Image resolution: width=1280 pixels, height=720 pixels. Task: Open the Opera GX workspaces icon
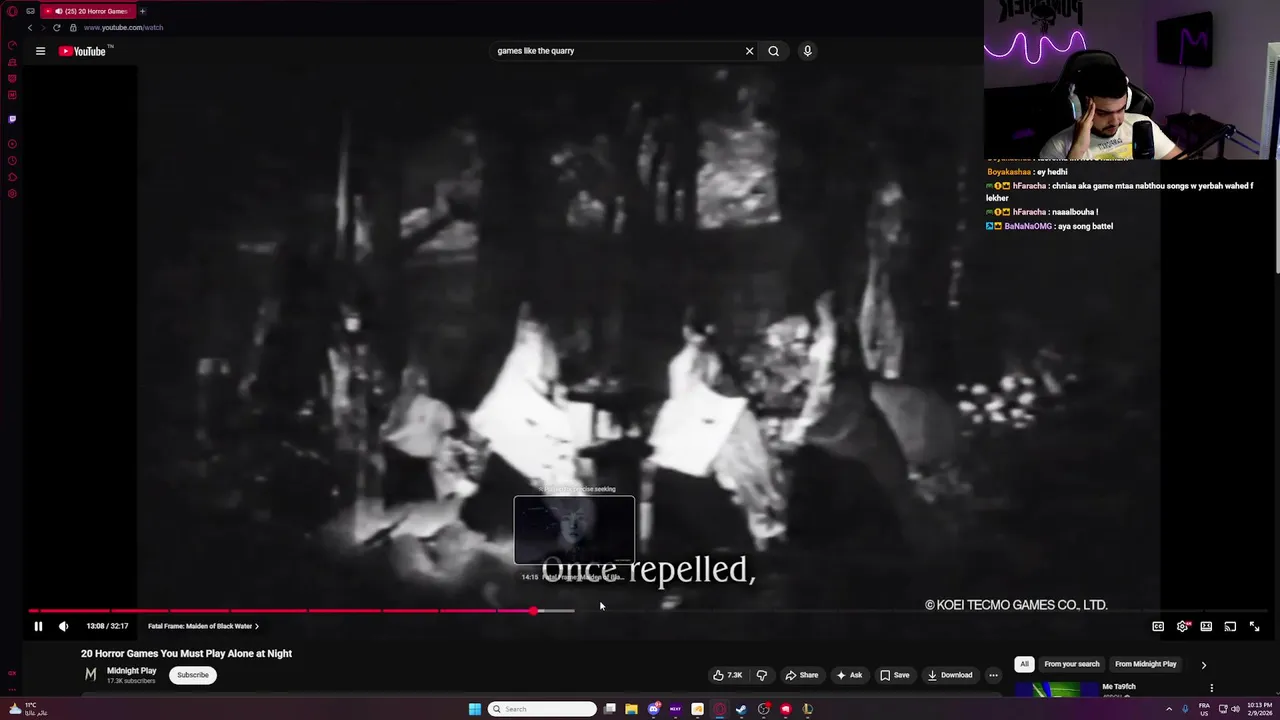[31, 11]
